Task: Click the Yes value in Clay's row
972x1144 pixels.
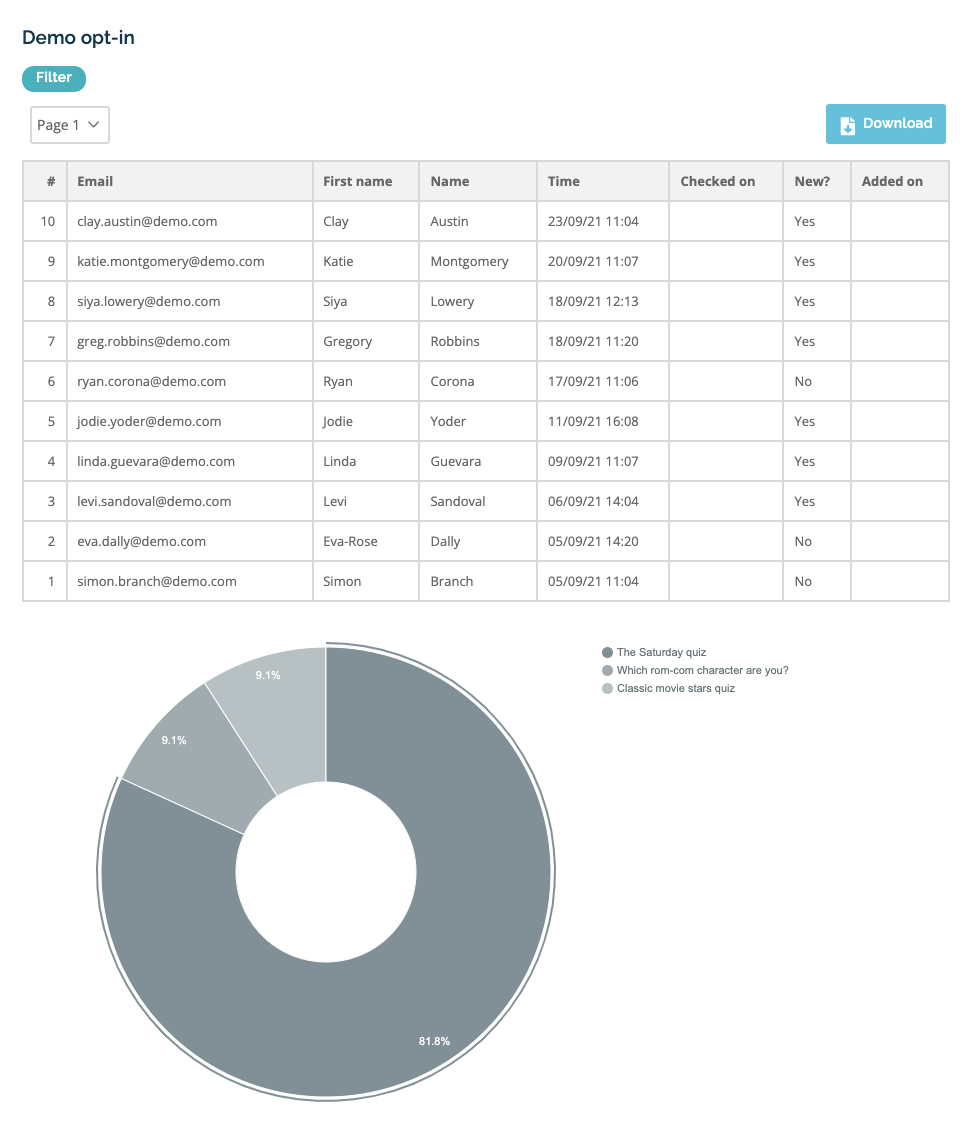Action: (x=804, y=221)
